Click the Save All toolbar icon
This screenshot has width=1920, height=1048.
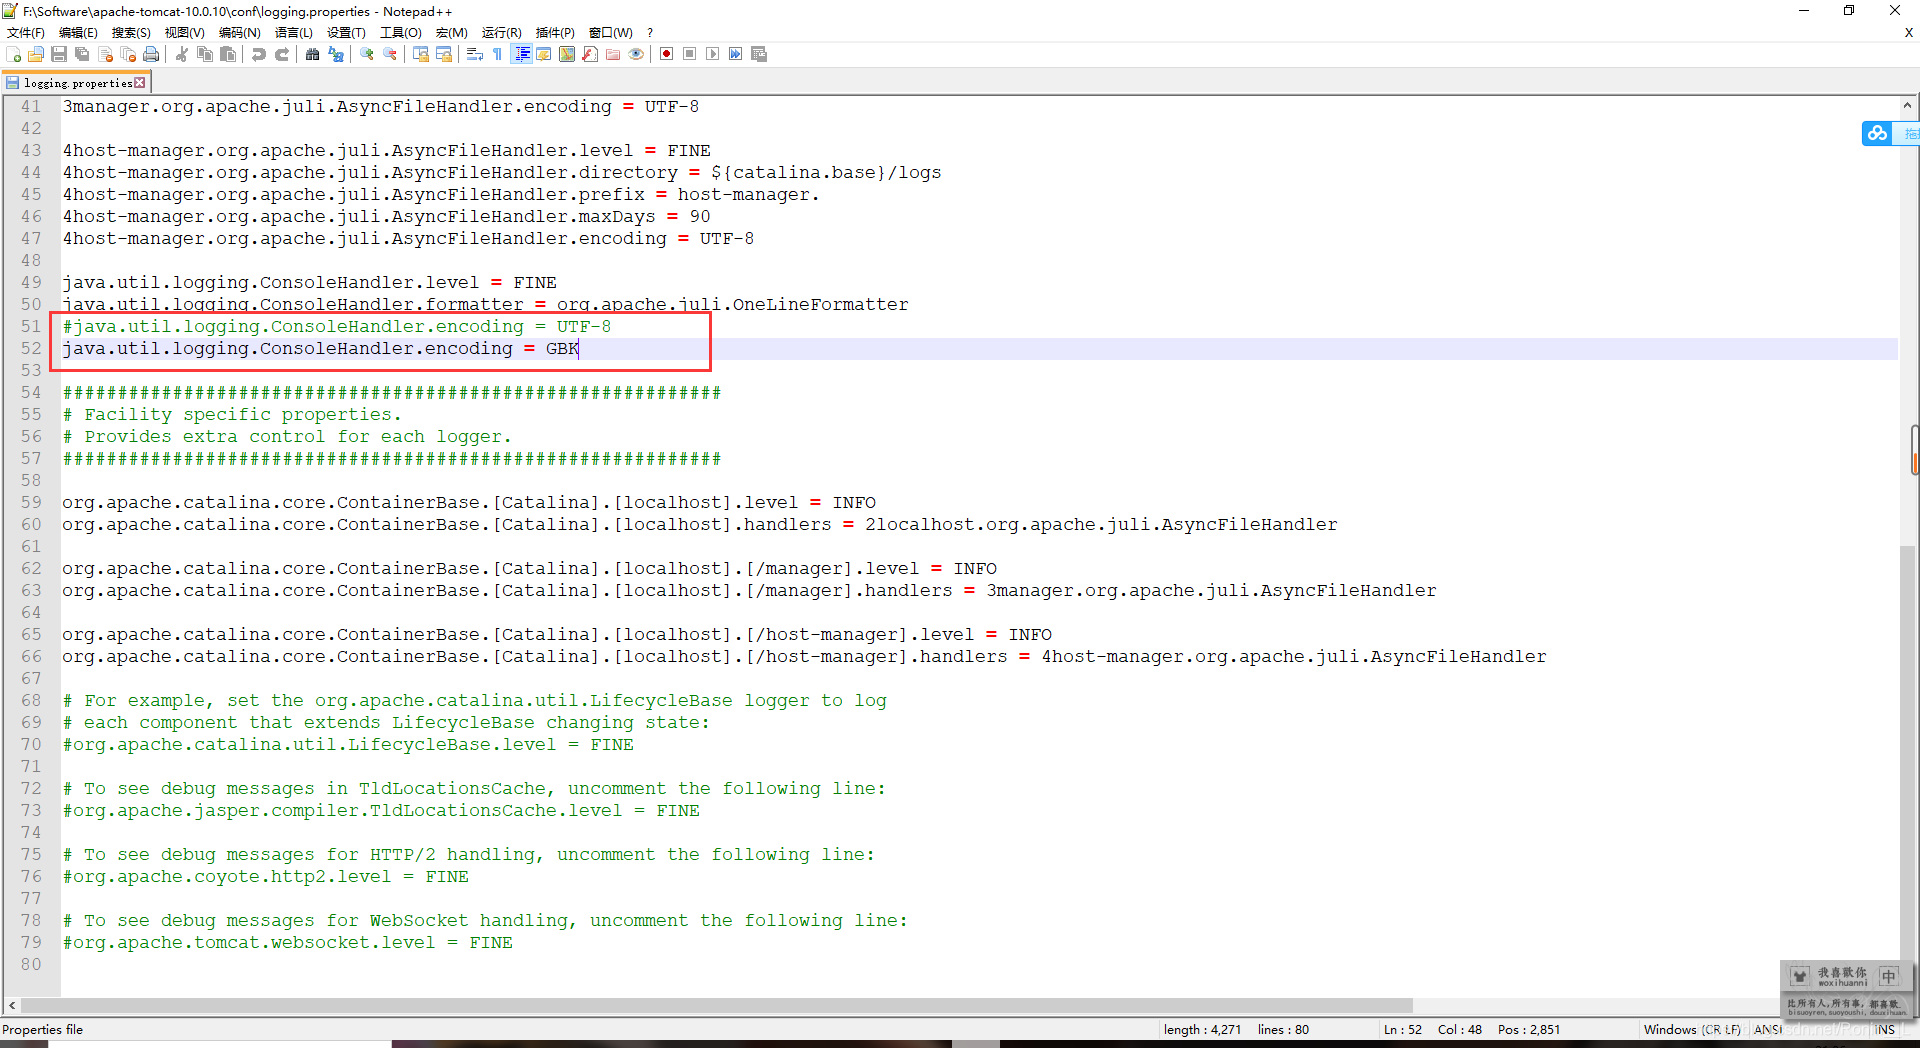[82, 54]
